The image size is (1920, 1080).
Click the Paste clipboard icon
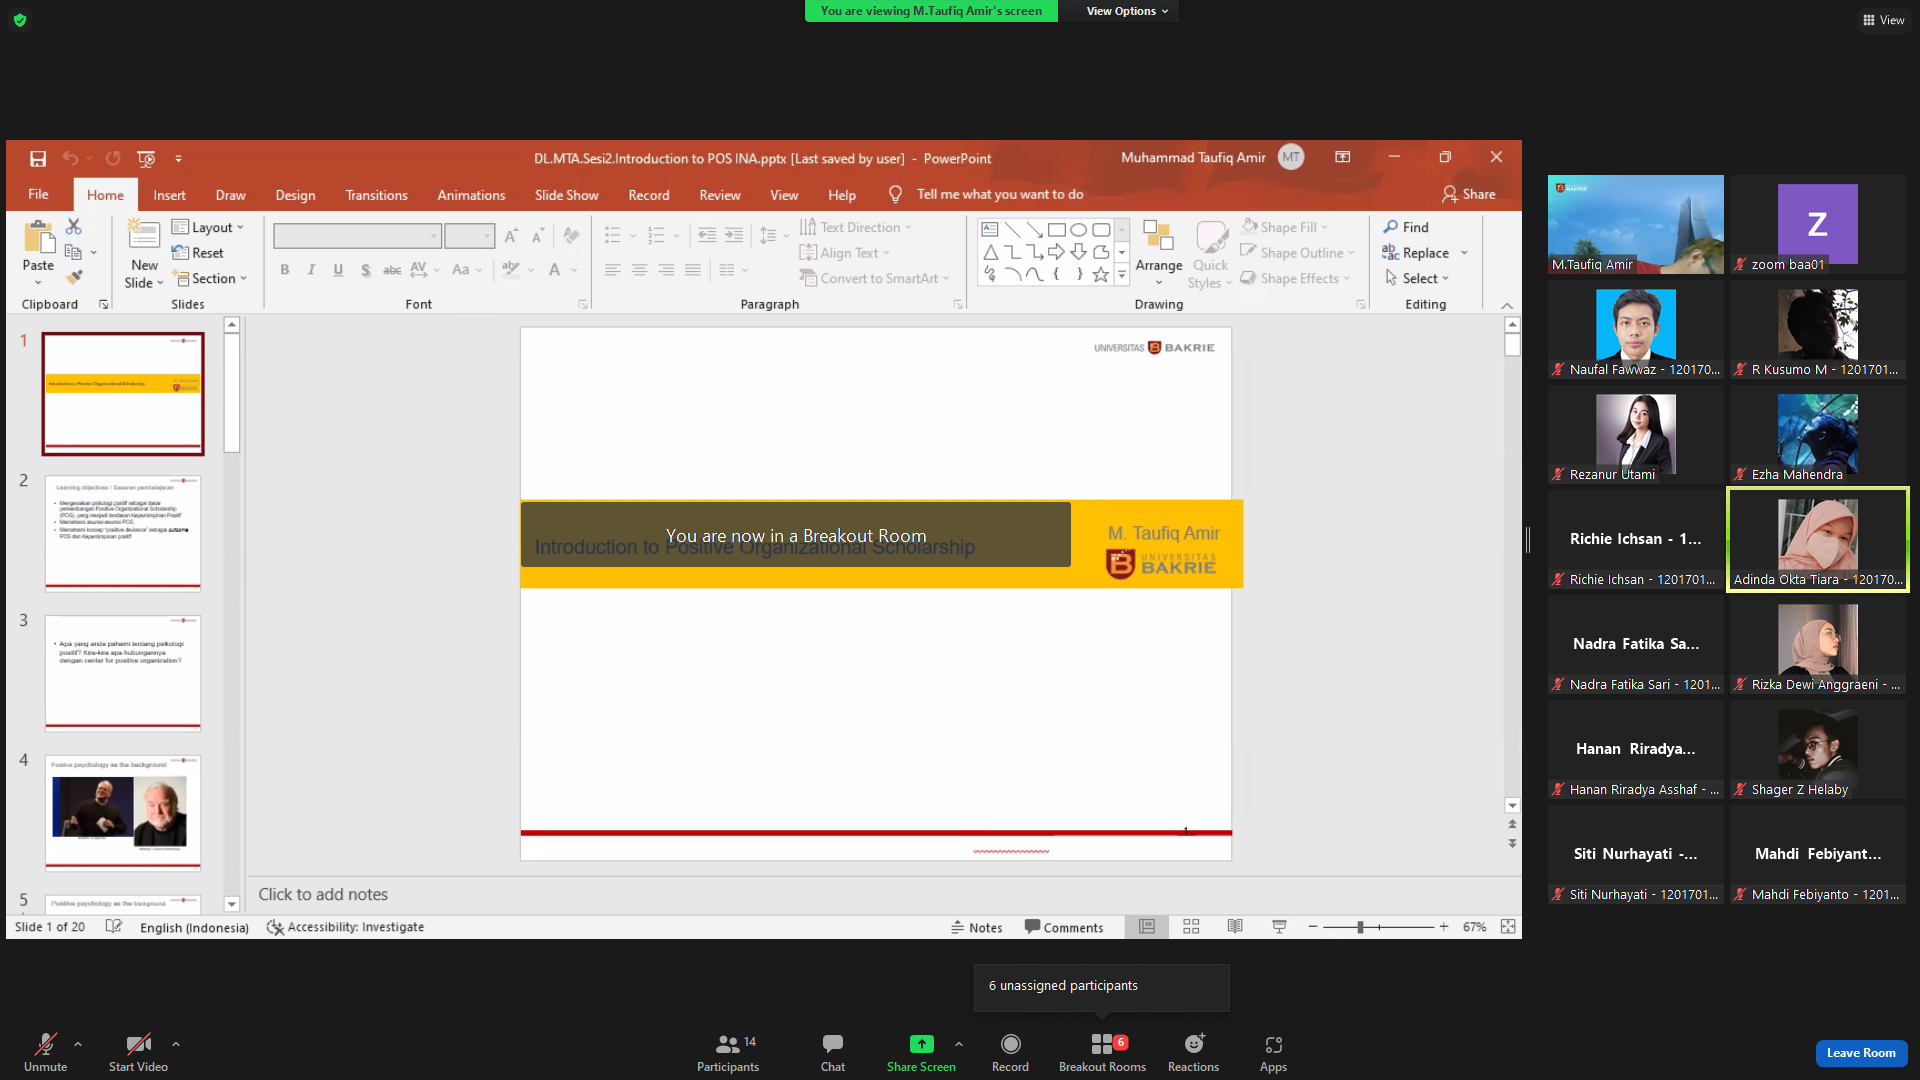click(39, 238)
